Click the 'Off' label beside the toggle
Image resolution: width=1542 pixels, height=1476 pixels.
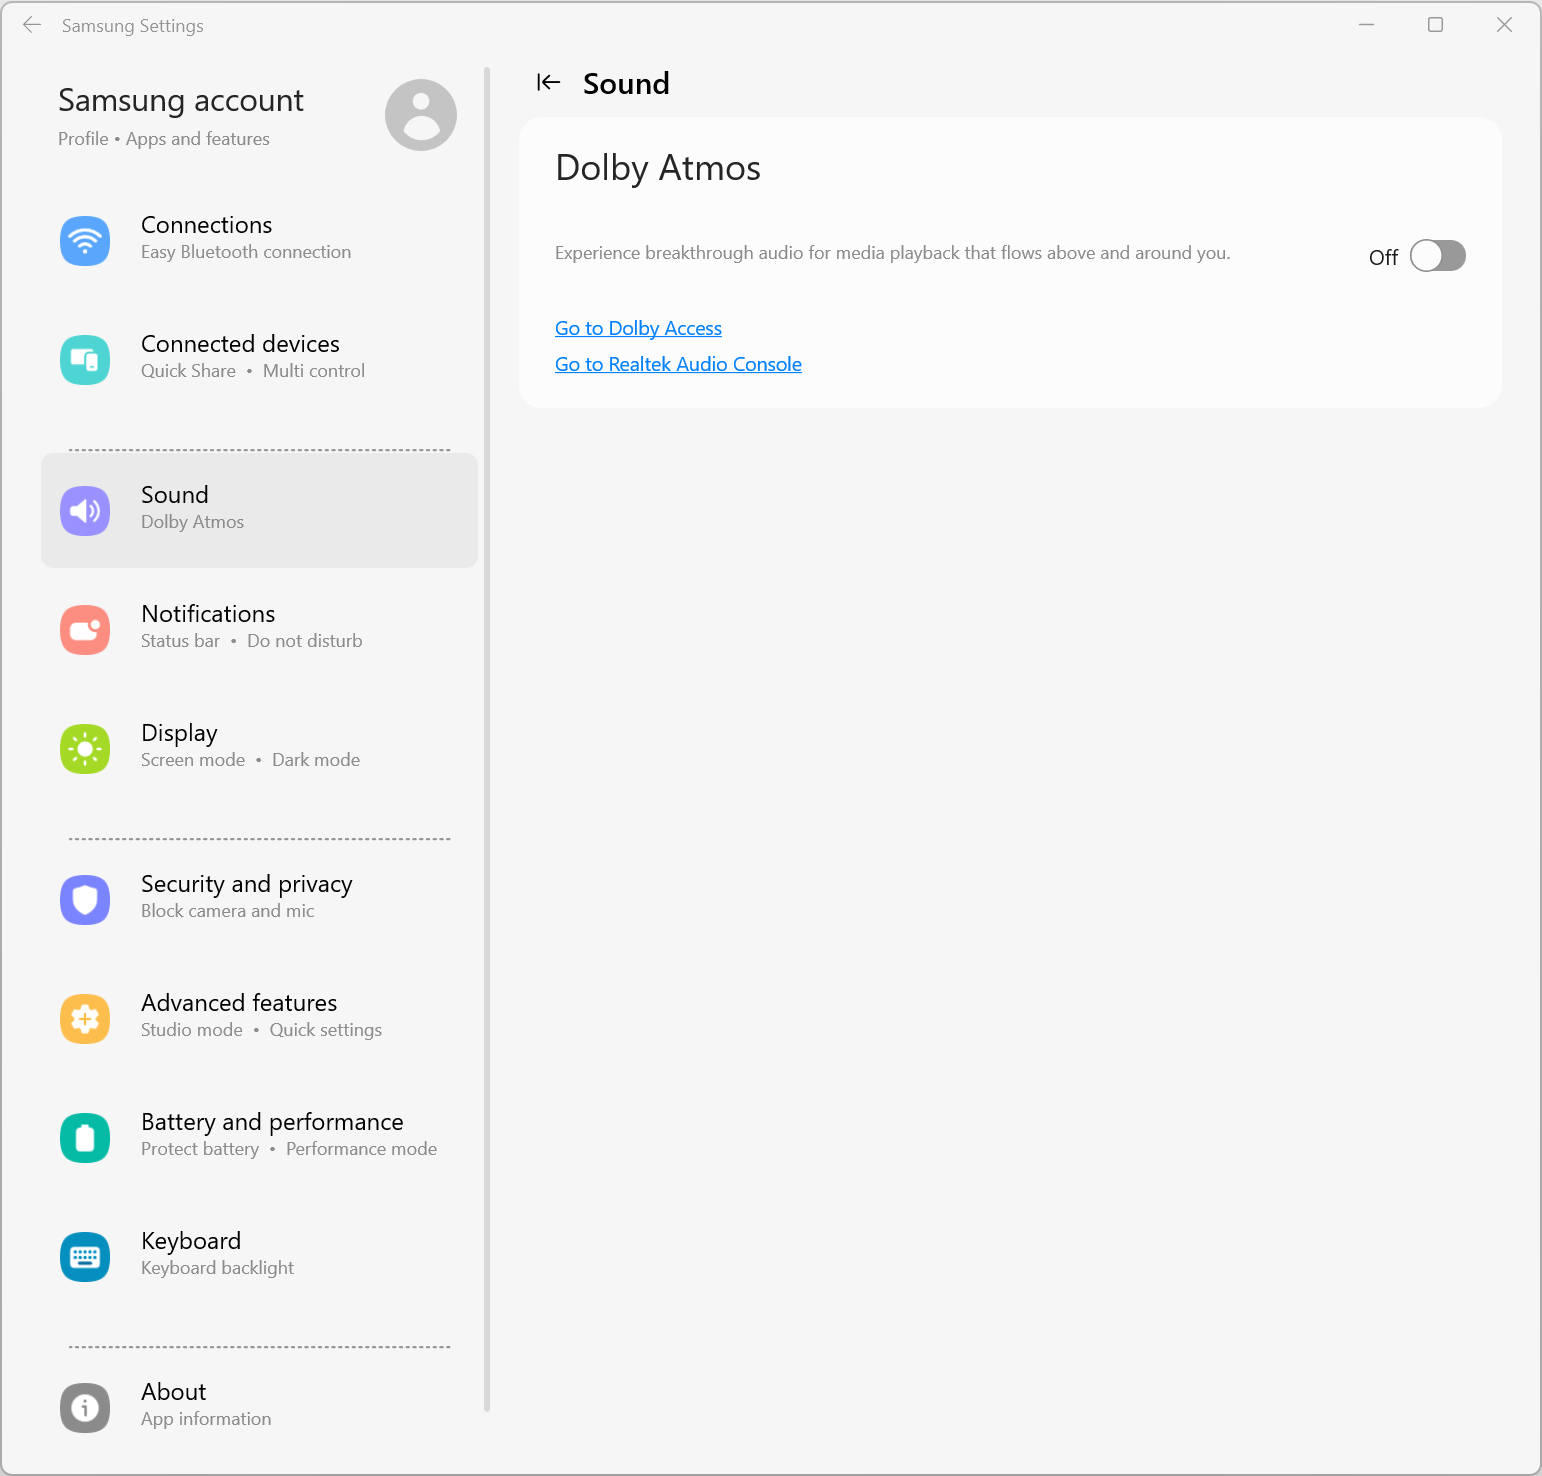[1383, 257]
